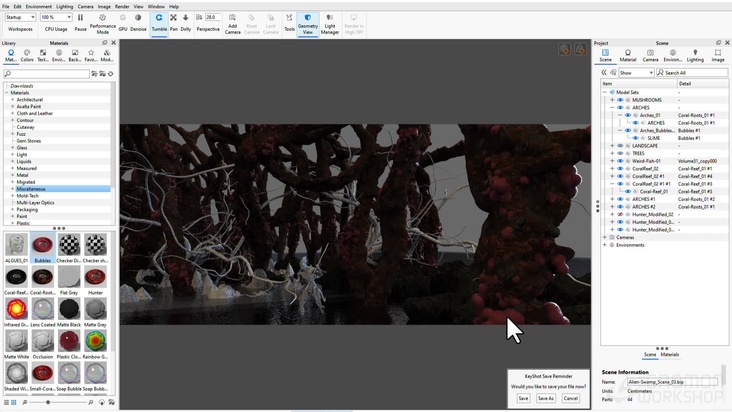Open the Show filter dropdown

(x=636, y=73)
